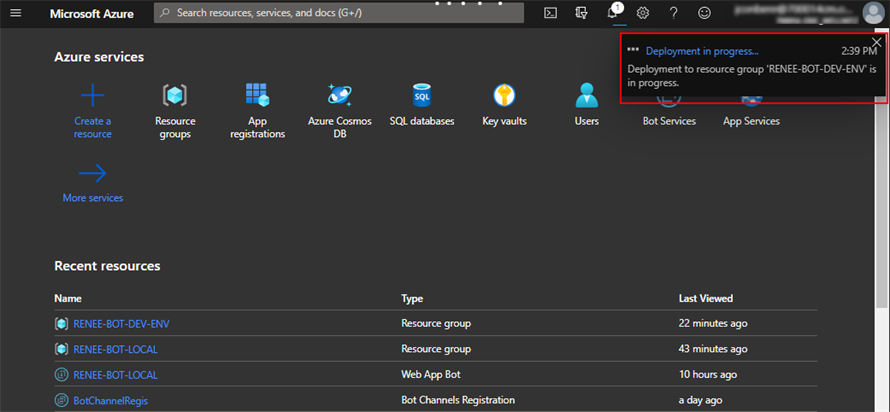Dismiss the deployment notification popup

(x=877, y=42)
